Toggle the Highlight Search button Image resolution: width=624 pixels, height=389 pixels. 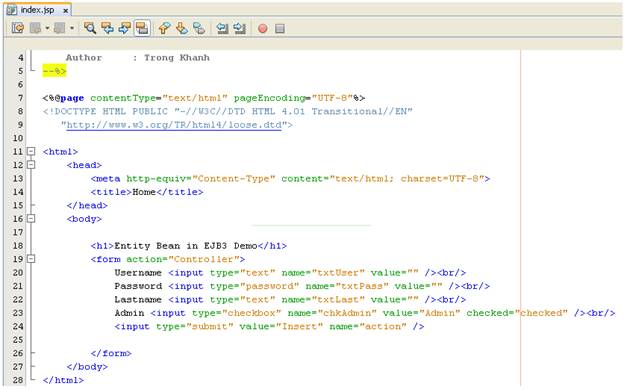pyautogui.click(x=142, y=28)
